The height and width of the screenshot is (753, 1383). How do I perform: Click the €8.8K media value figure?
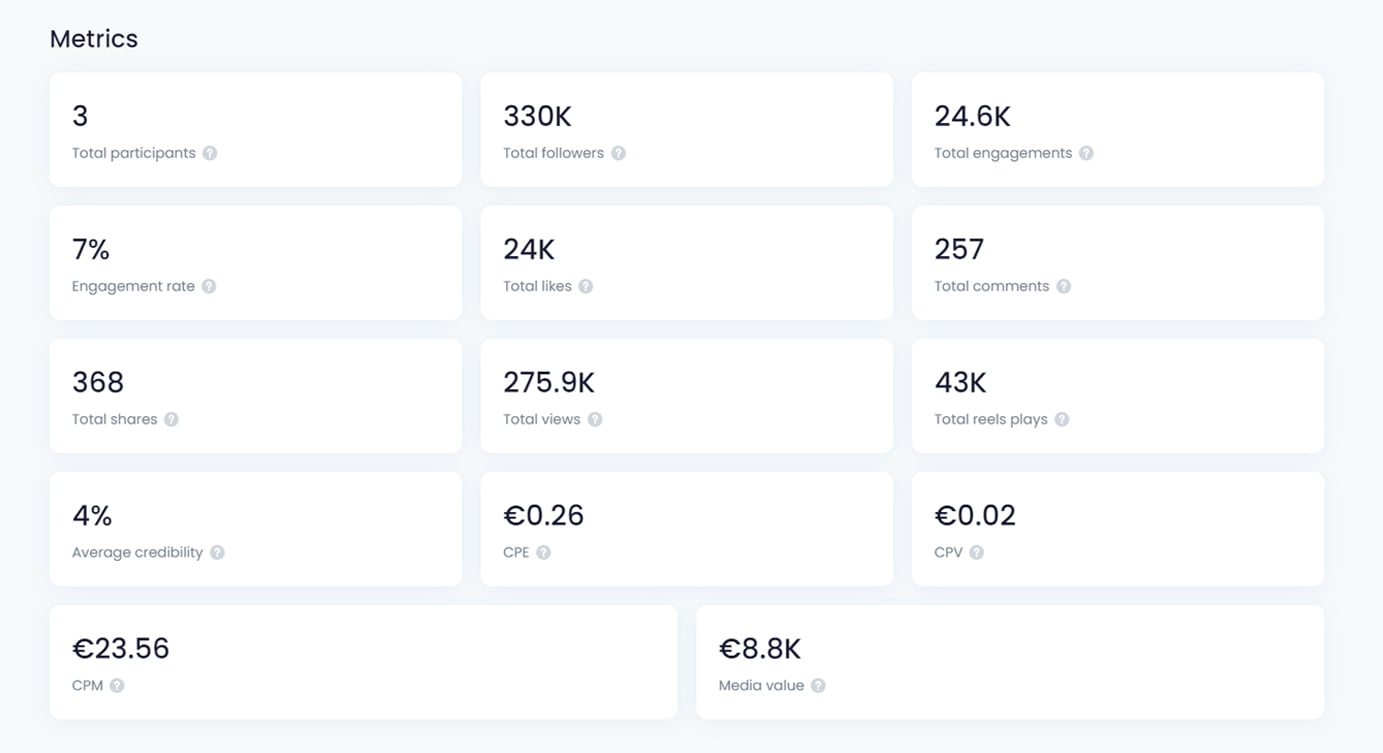760,649
